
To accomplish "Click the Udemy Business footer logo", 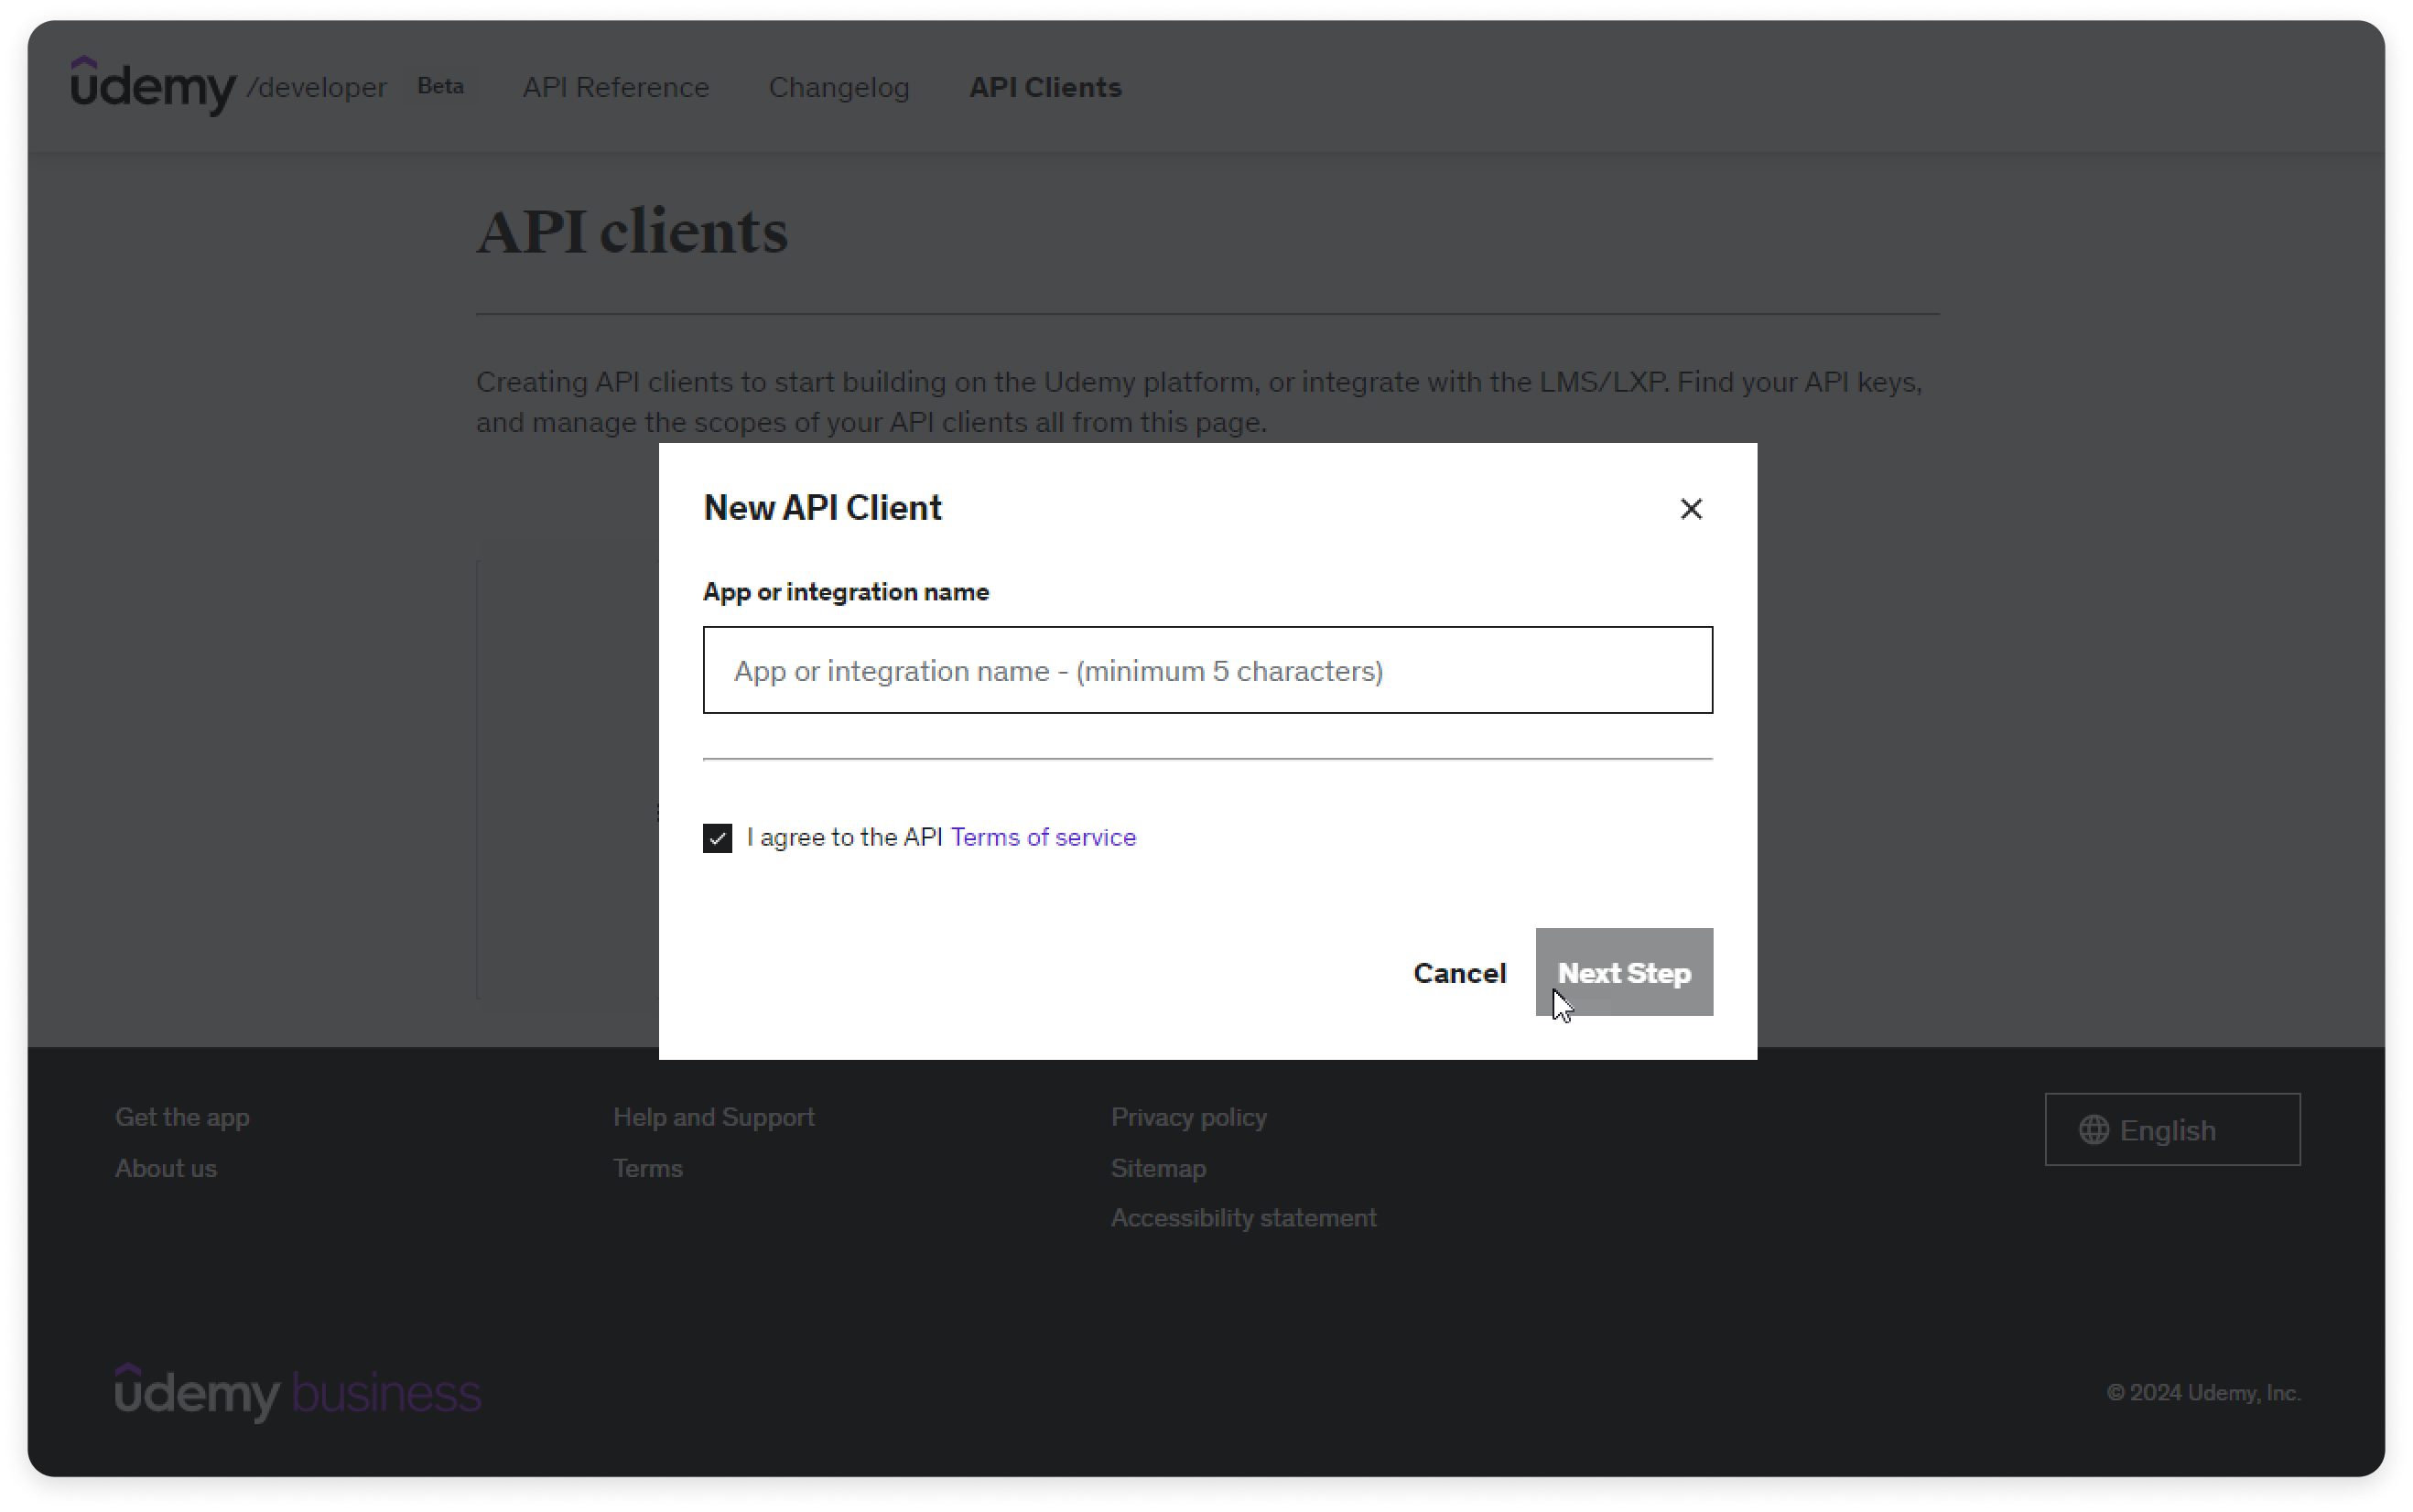I will pyautogui.click(x=298, y=1392).
